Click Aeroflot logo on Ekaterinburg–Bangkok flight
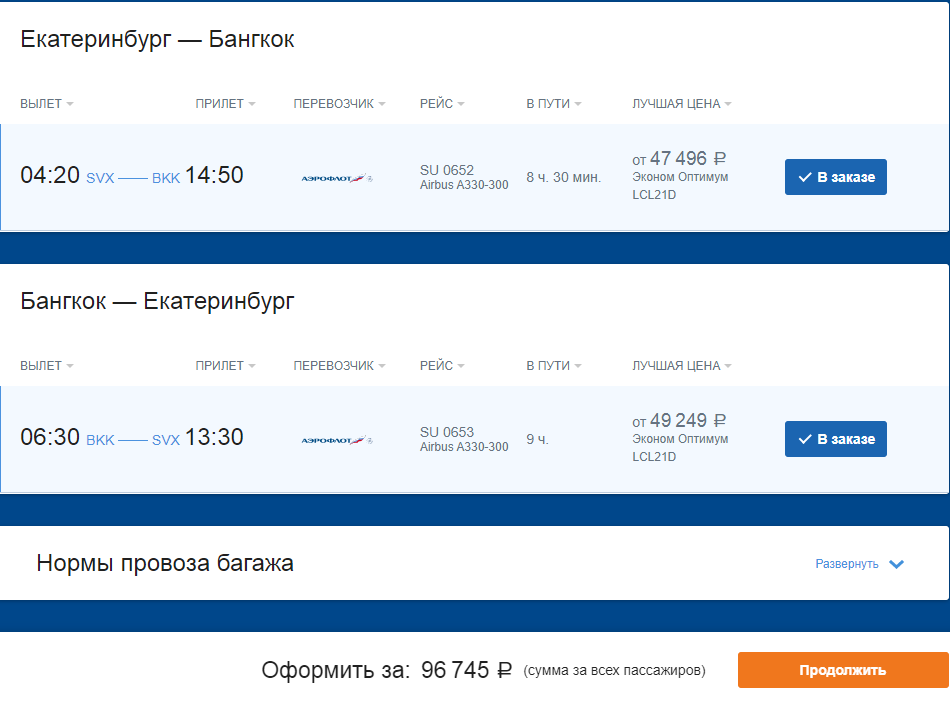This screenshot has width=950, height=704. (337, 178)
